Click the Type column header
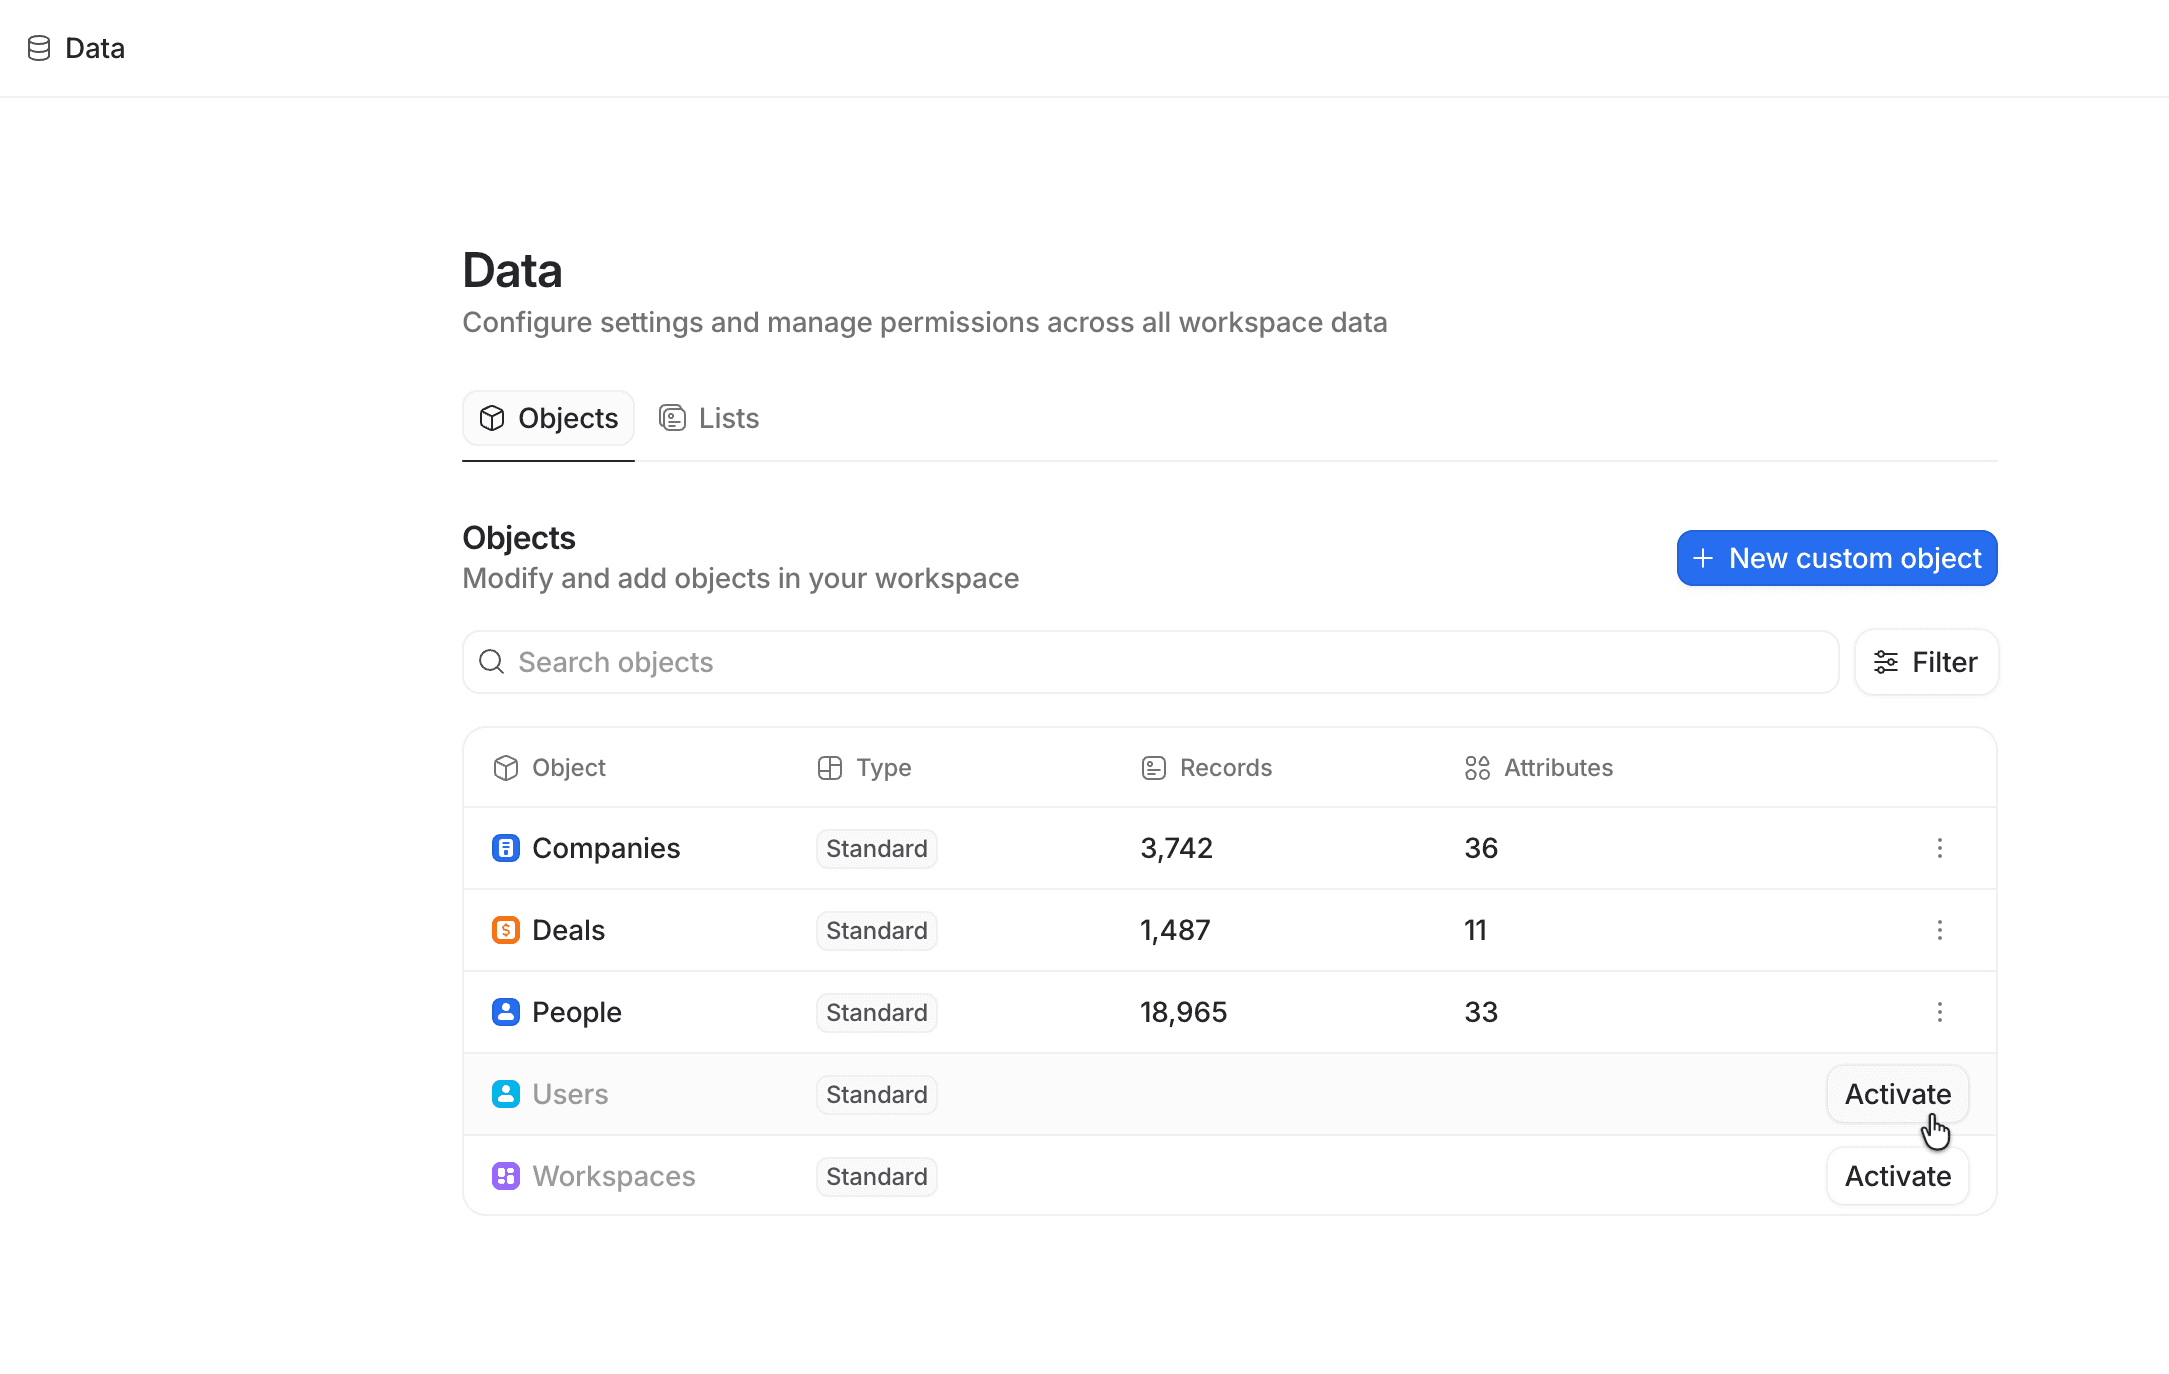The width and height of the screenshot is (2169, 1374). [864, 768]
